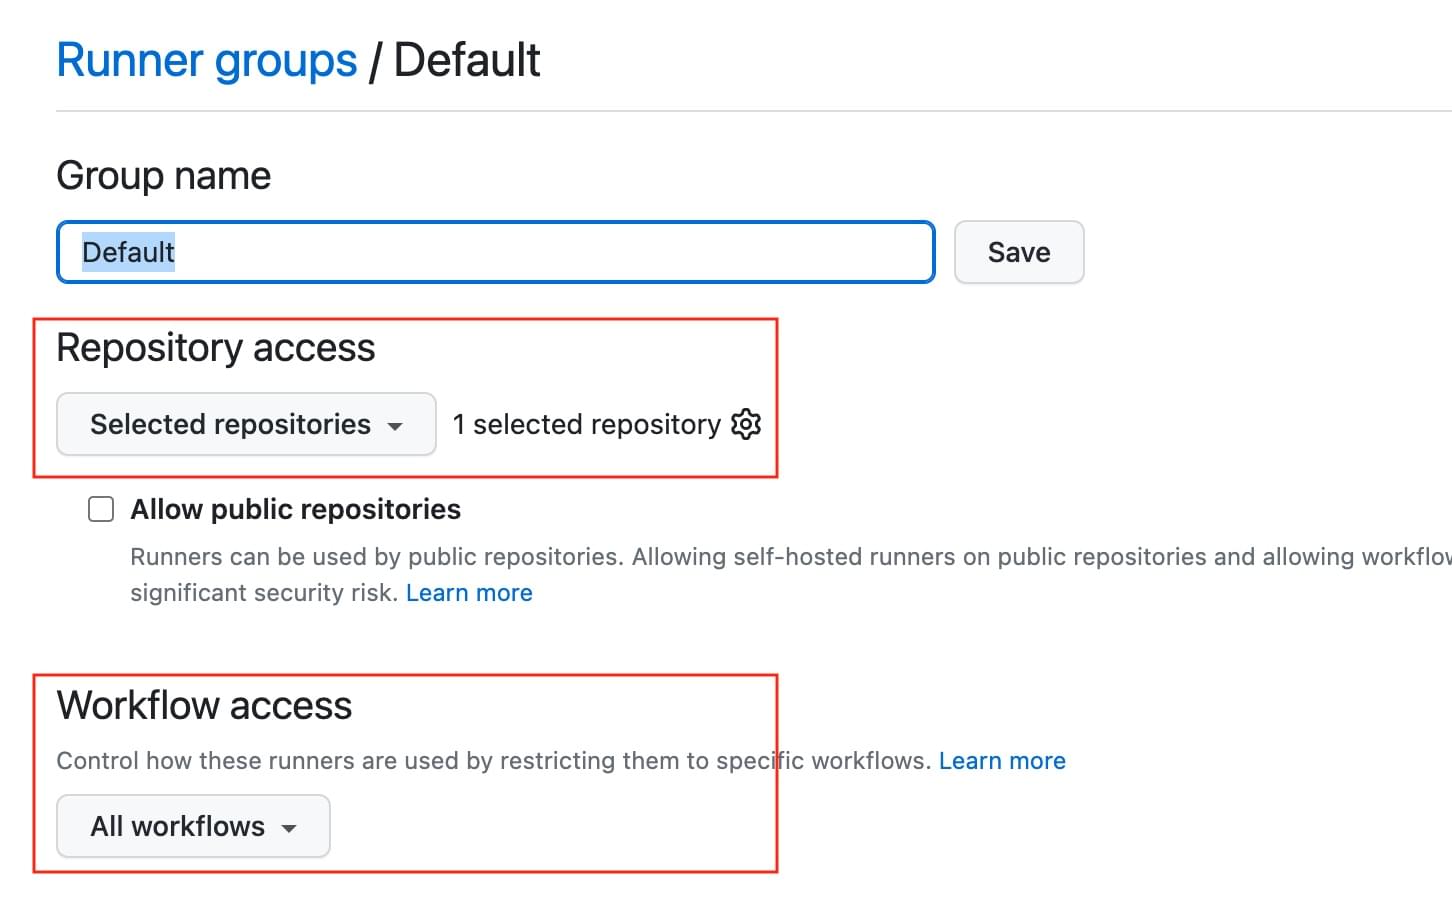The image size is (1452, 904).
Task: Go back to Runner groups breadcrumb
Action: [206, 60]
